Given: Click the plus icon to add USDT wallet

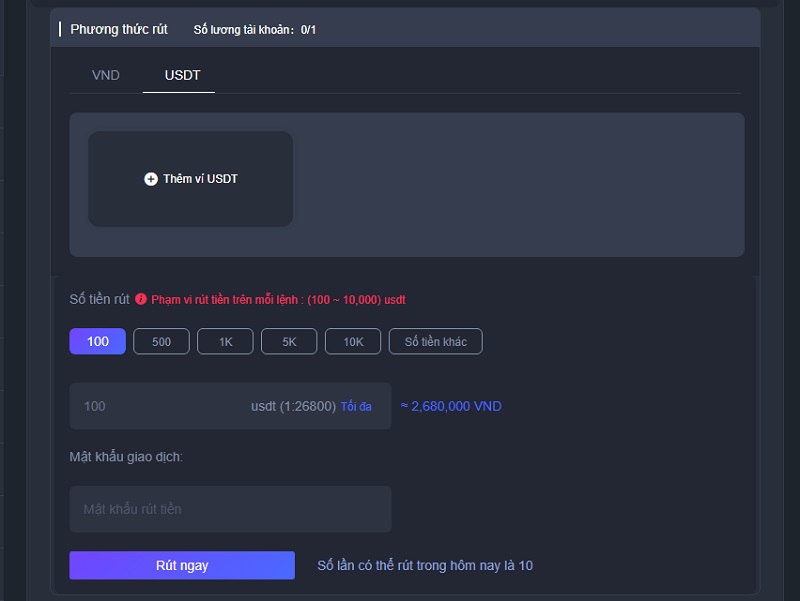Looking at the screenshot, I should point(148,179).
